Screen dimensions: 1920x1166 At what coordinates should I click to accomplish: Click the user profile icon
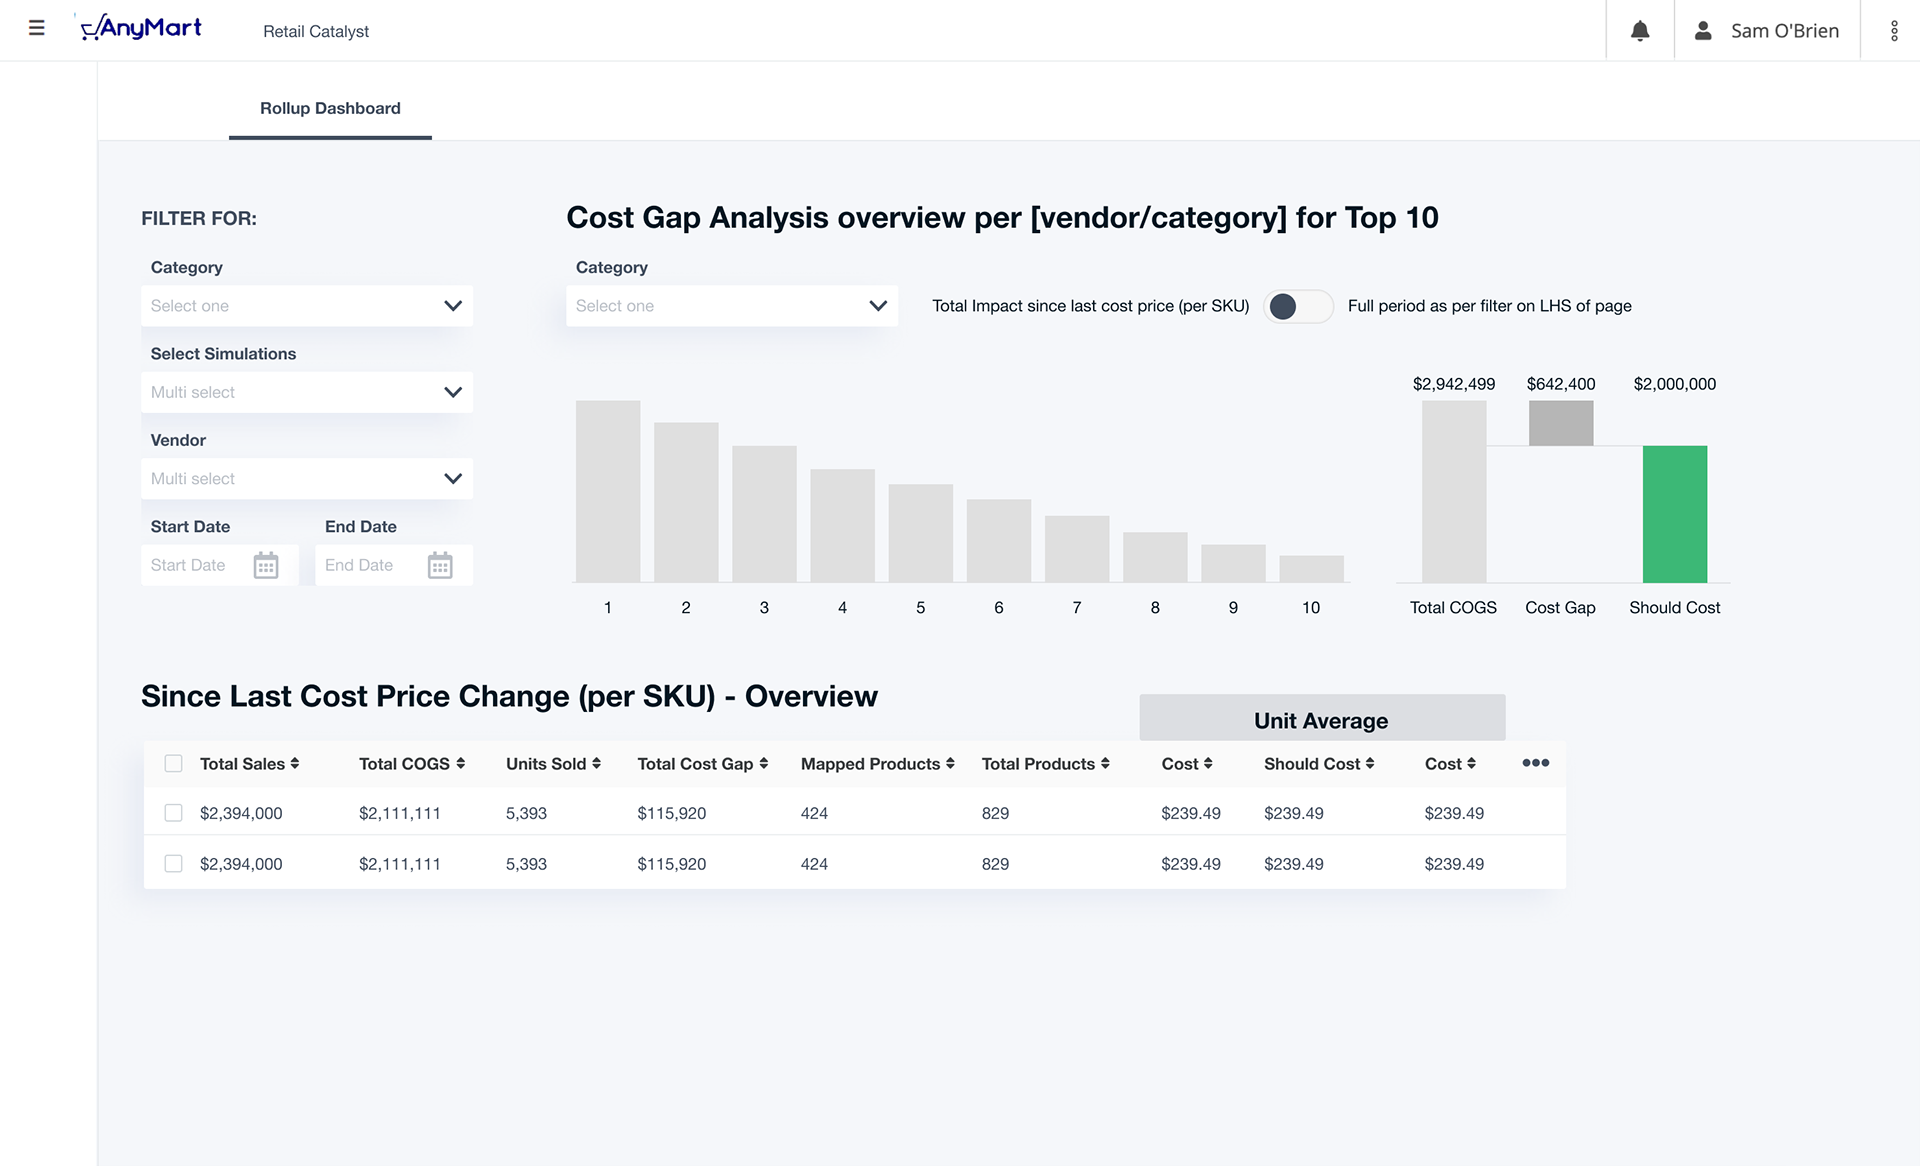(1703, 31)
